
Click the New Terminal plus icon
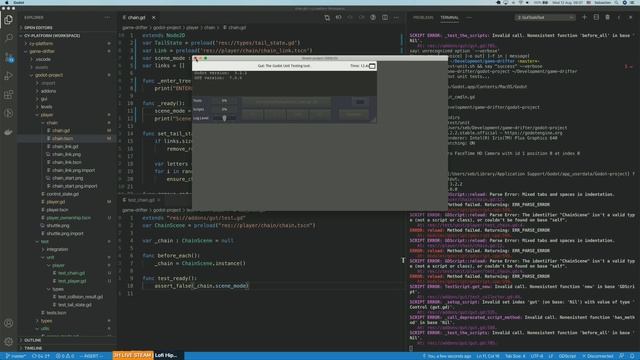pos(584,18)
